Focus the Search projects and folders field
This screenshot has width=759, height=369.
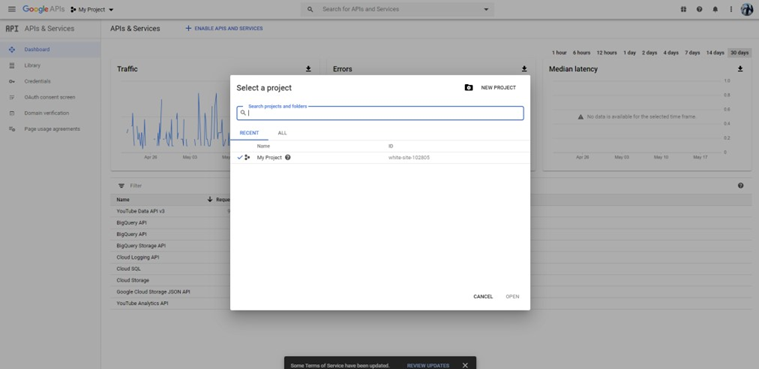pyautogui.click(x=380, y=113)
